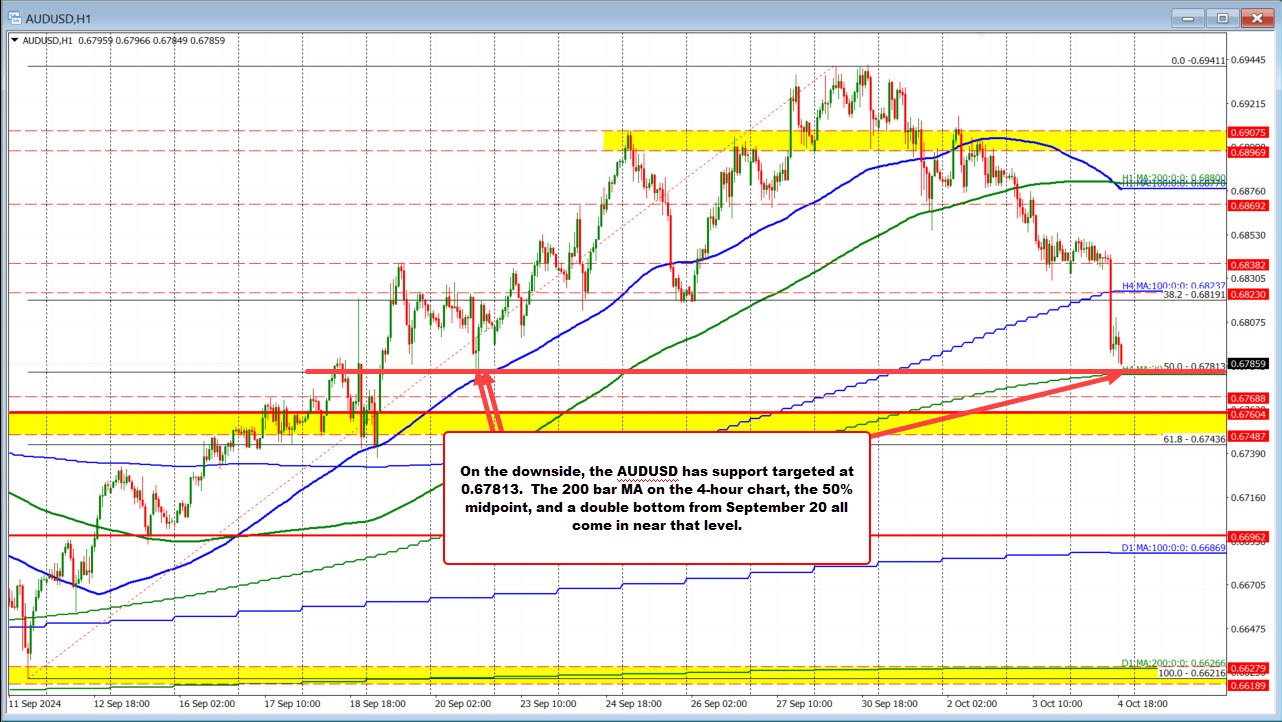This screenshot has width=1282, height=722.
Task: Select the AUDUSD,H1 title bar text
Action: tap(60, 17)
